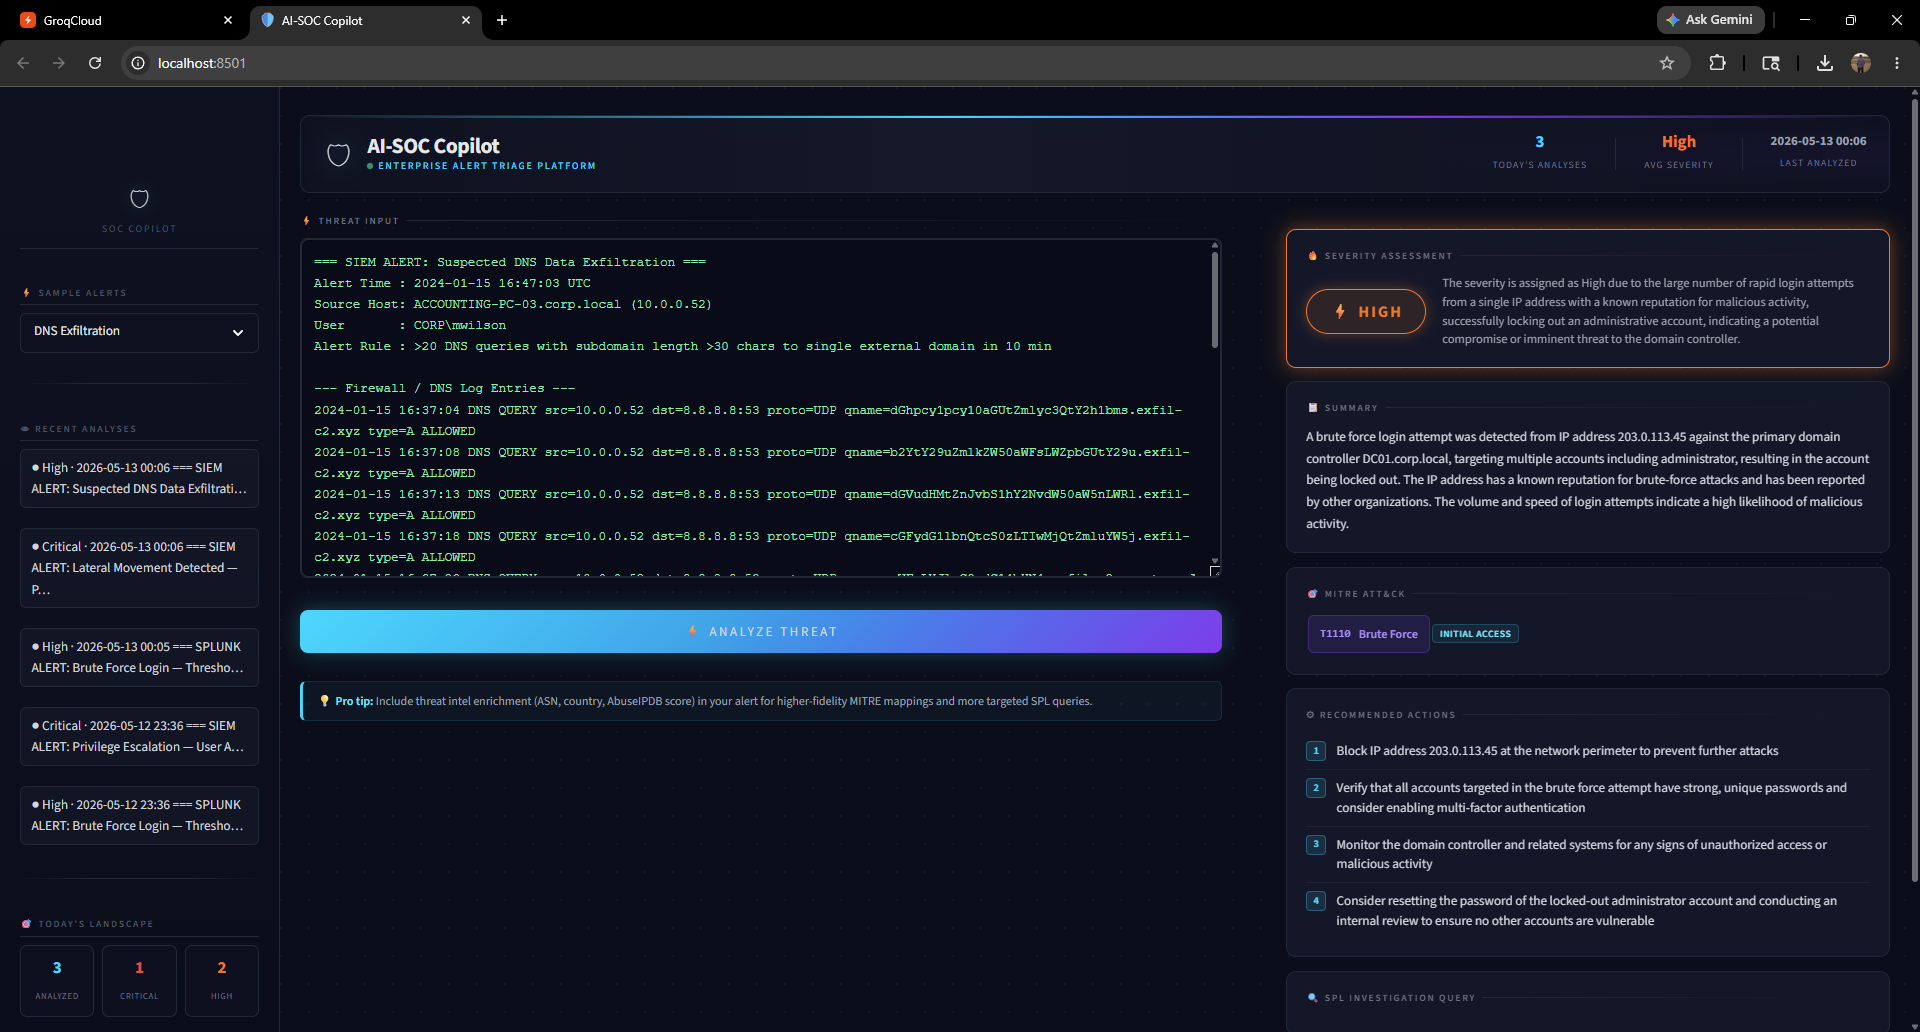Click the CRITICAL count card showing 1
Viewport: 1920px width, 1032px height.
(x=139, y=981)
